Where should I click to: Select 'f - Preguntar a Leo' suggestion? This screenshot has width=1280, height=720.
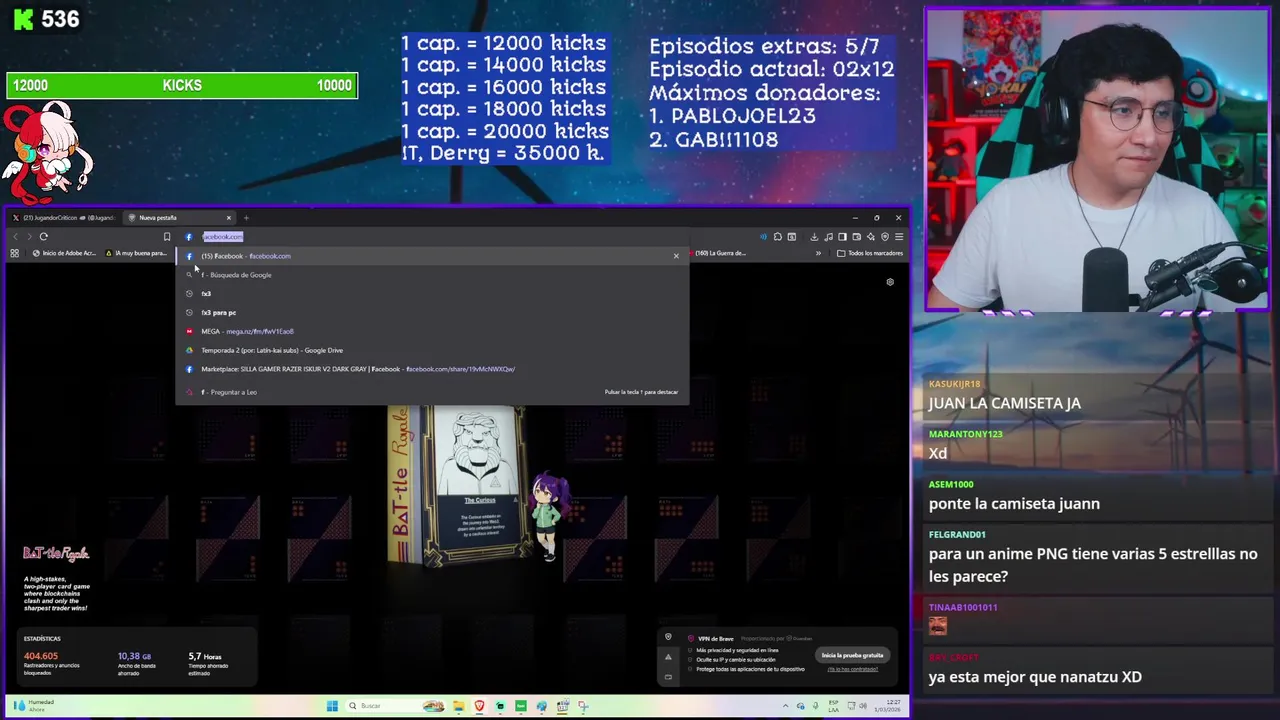(x=432, y=392)
